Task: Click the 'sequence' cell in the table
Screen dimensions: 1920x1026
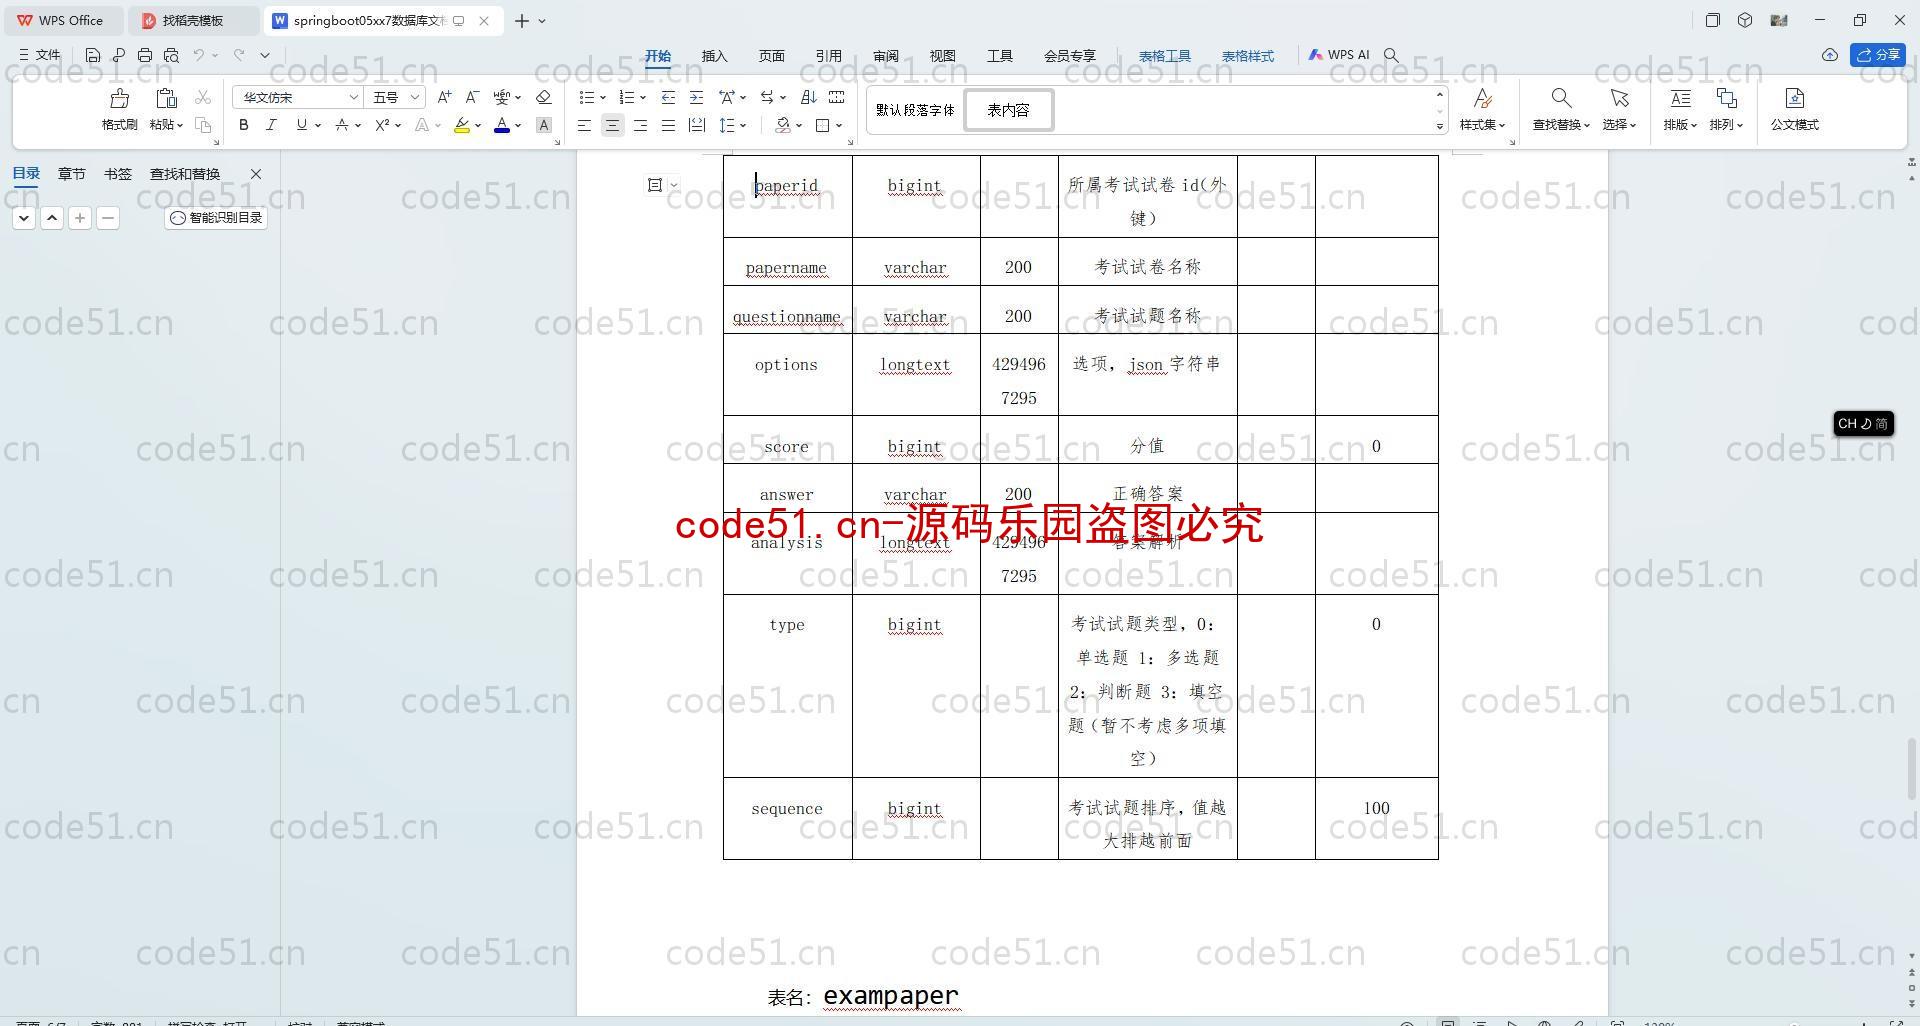Action: 787,818
